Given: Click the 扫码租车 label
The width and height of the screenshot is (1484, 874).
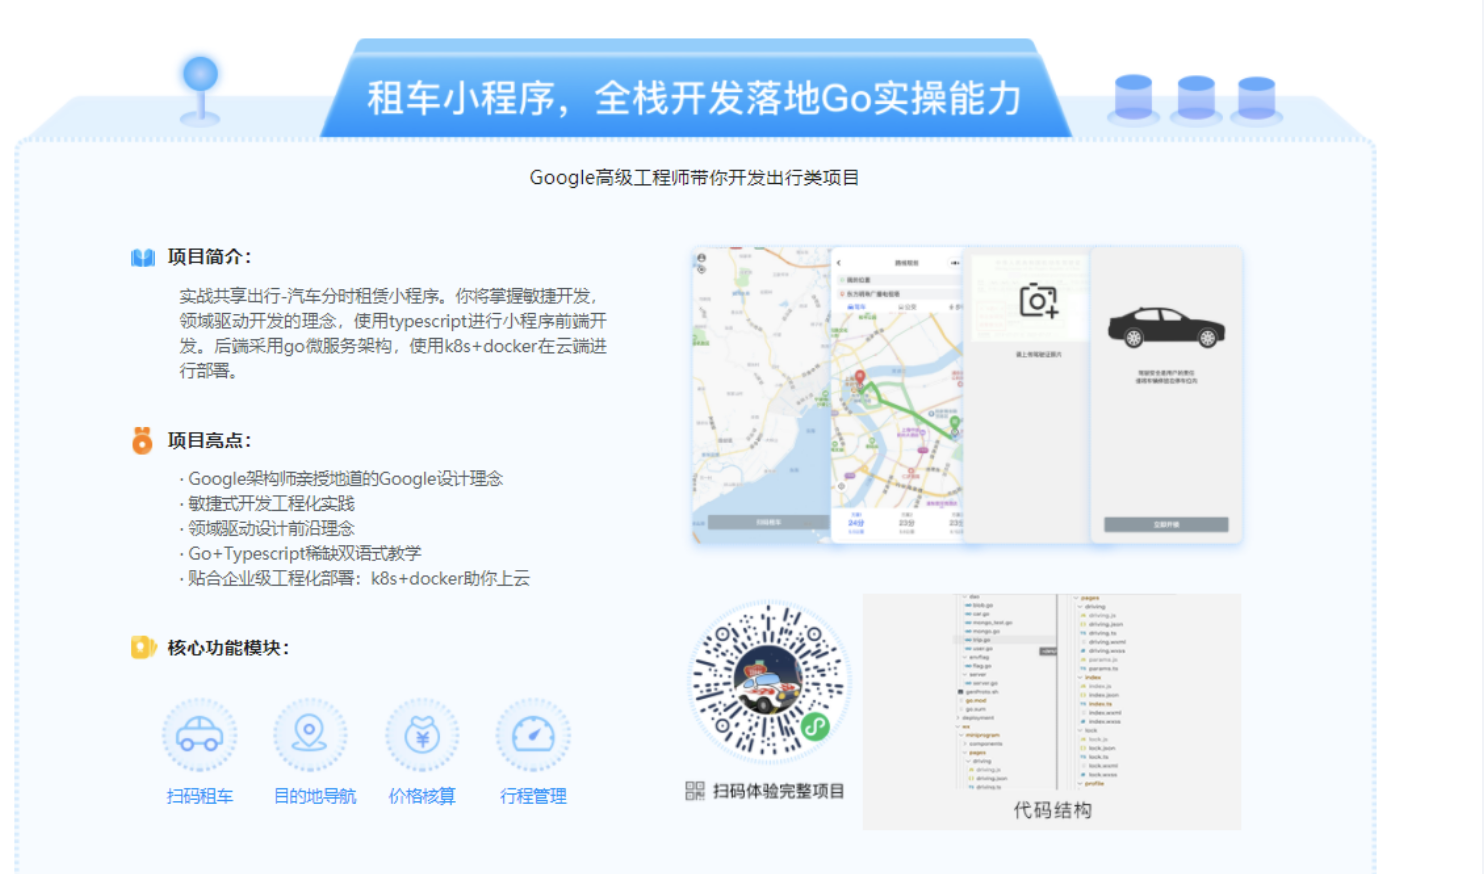Looking at the screenshot, I should point(200,796).
